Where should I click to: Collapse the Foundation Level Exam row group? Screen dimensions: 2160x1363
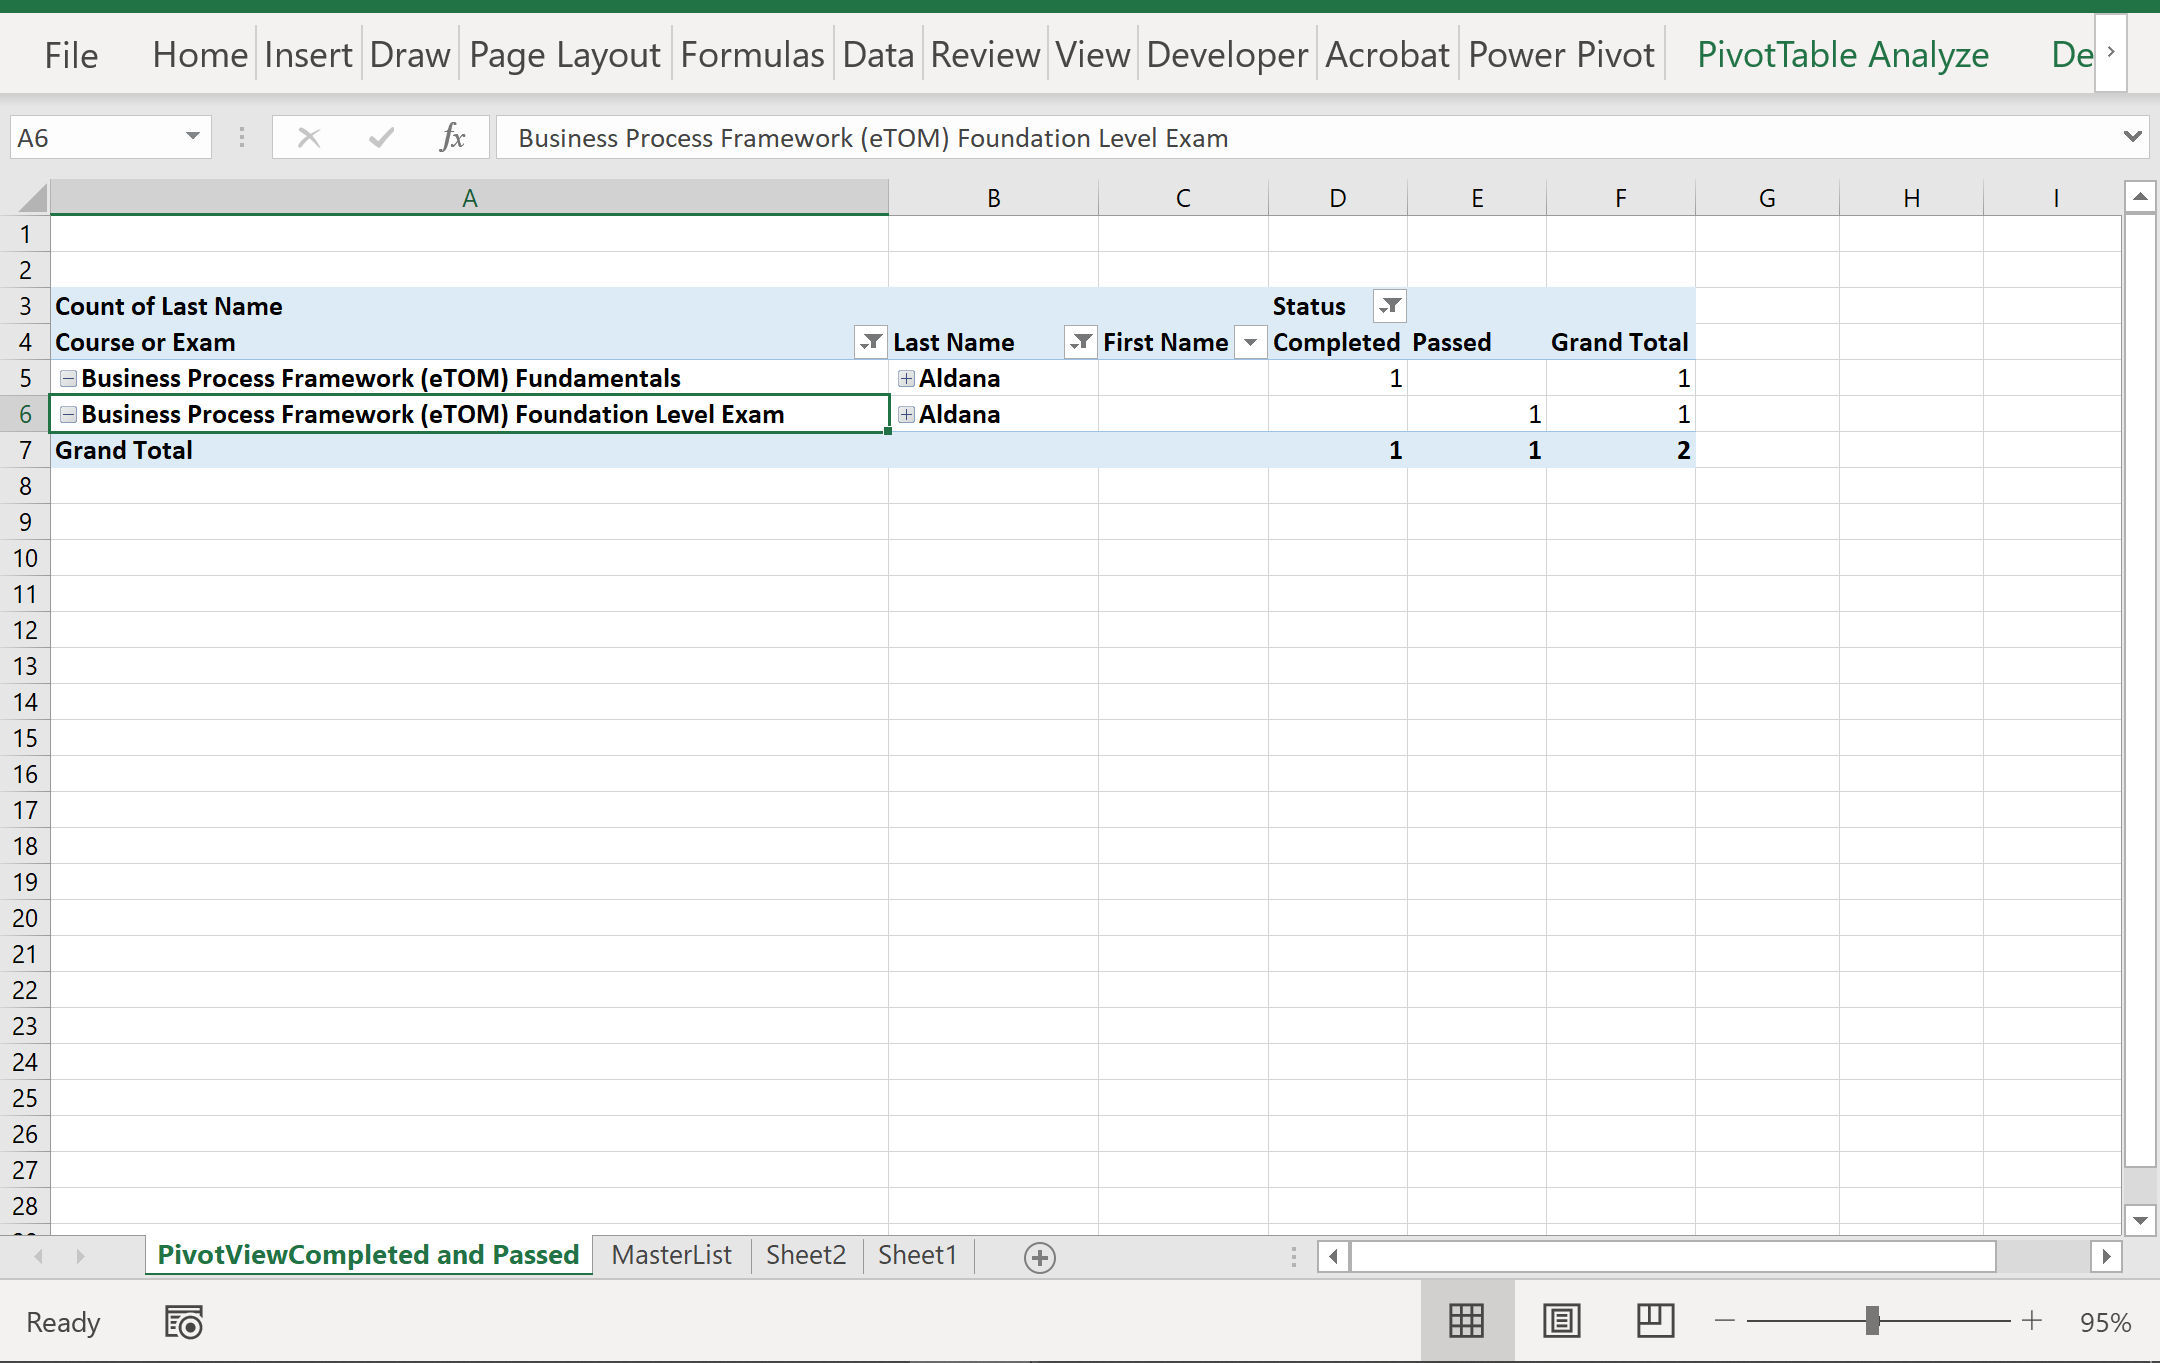point(68,414)
